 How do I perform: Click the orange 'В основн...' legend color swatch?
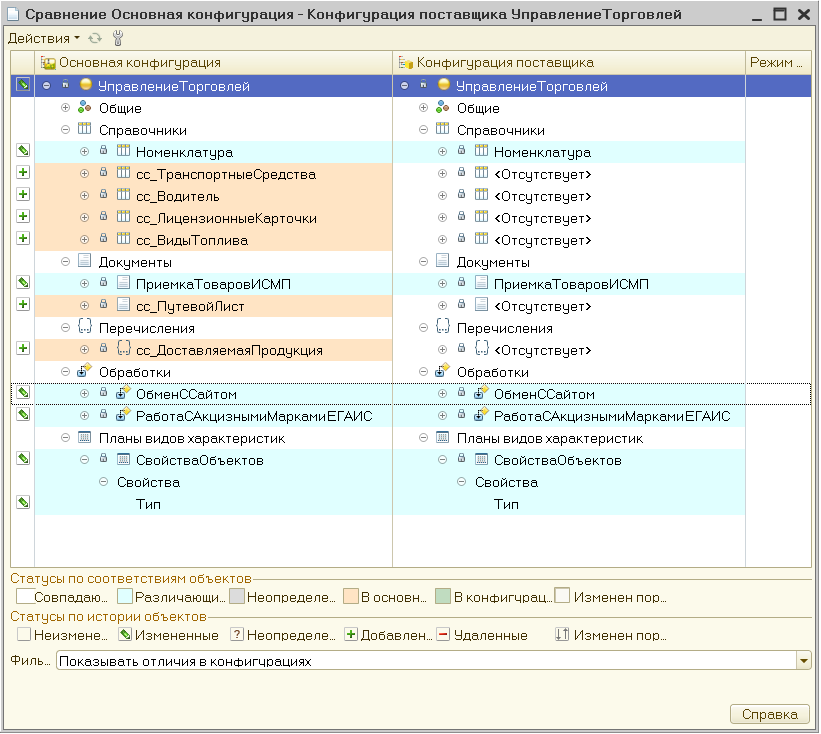pyautogui.click(x=350, y=597)
